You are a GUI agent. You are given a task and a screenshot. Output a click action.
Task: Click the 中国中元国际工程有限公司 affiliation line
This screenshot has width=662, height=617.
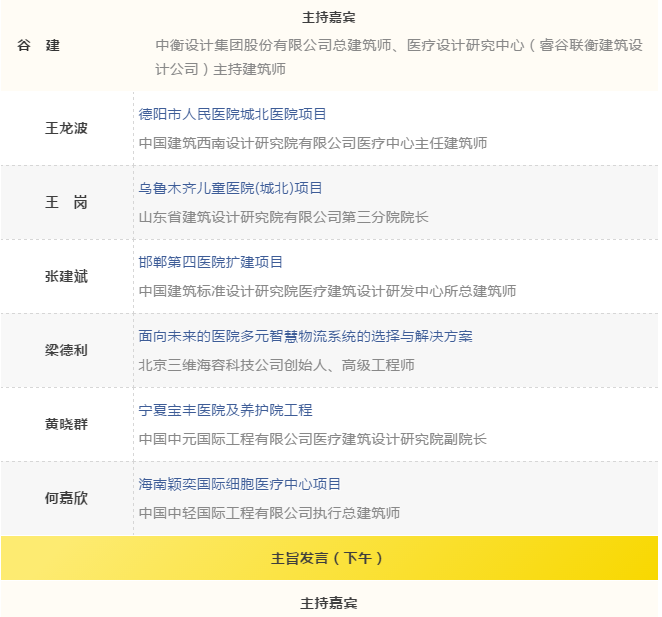click(x=313, y=439)
